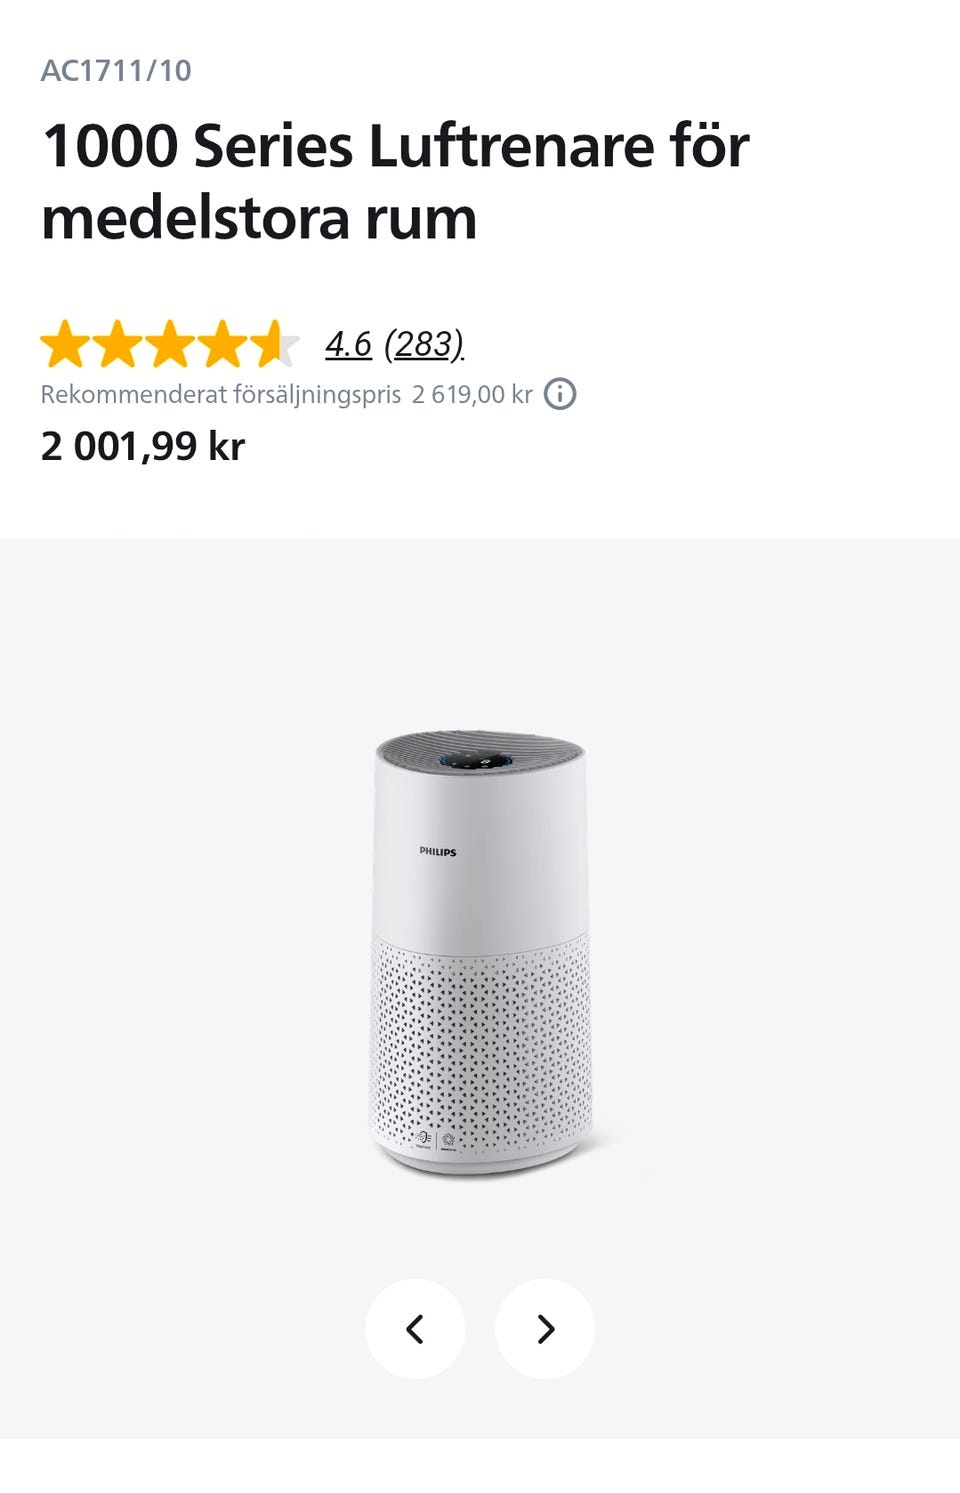This screenshot has width=960, height=1493.
Task: Click the first yellow rating star
Action: coord(65,344)
